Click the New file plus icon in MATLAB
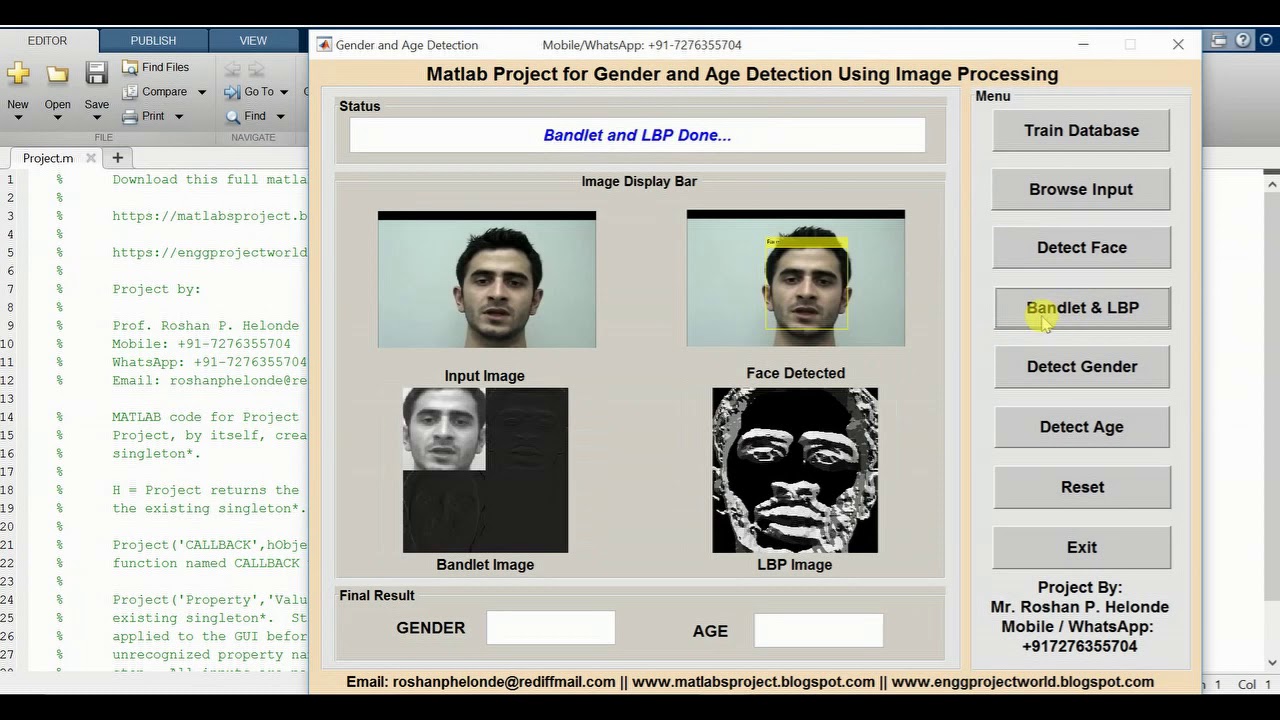This screenshot has height=720, width=1280. pyautogui.click(x=18, y=73)
